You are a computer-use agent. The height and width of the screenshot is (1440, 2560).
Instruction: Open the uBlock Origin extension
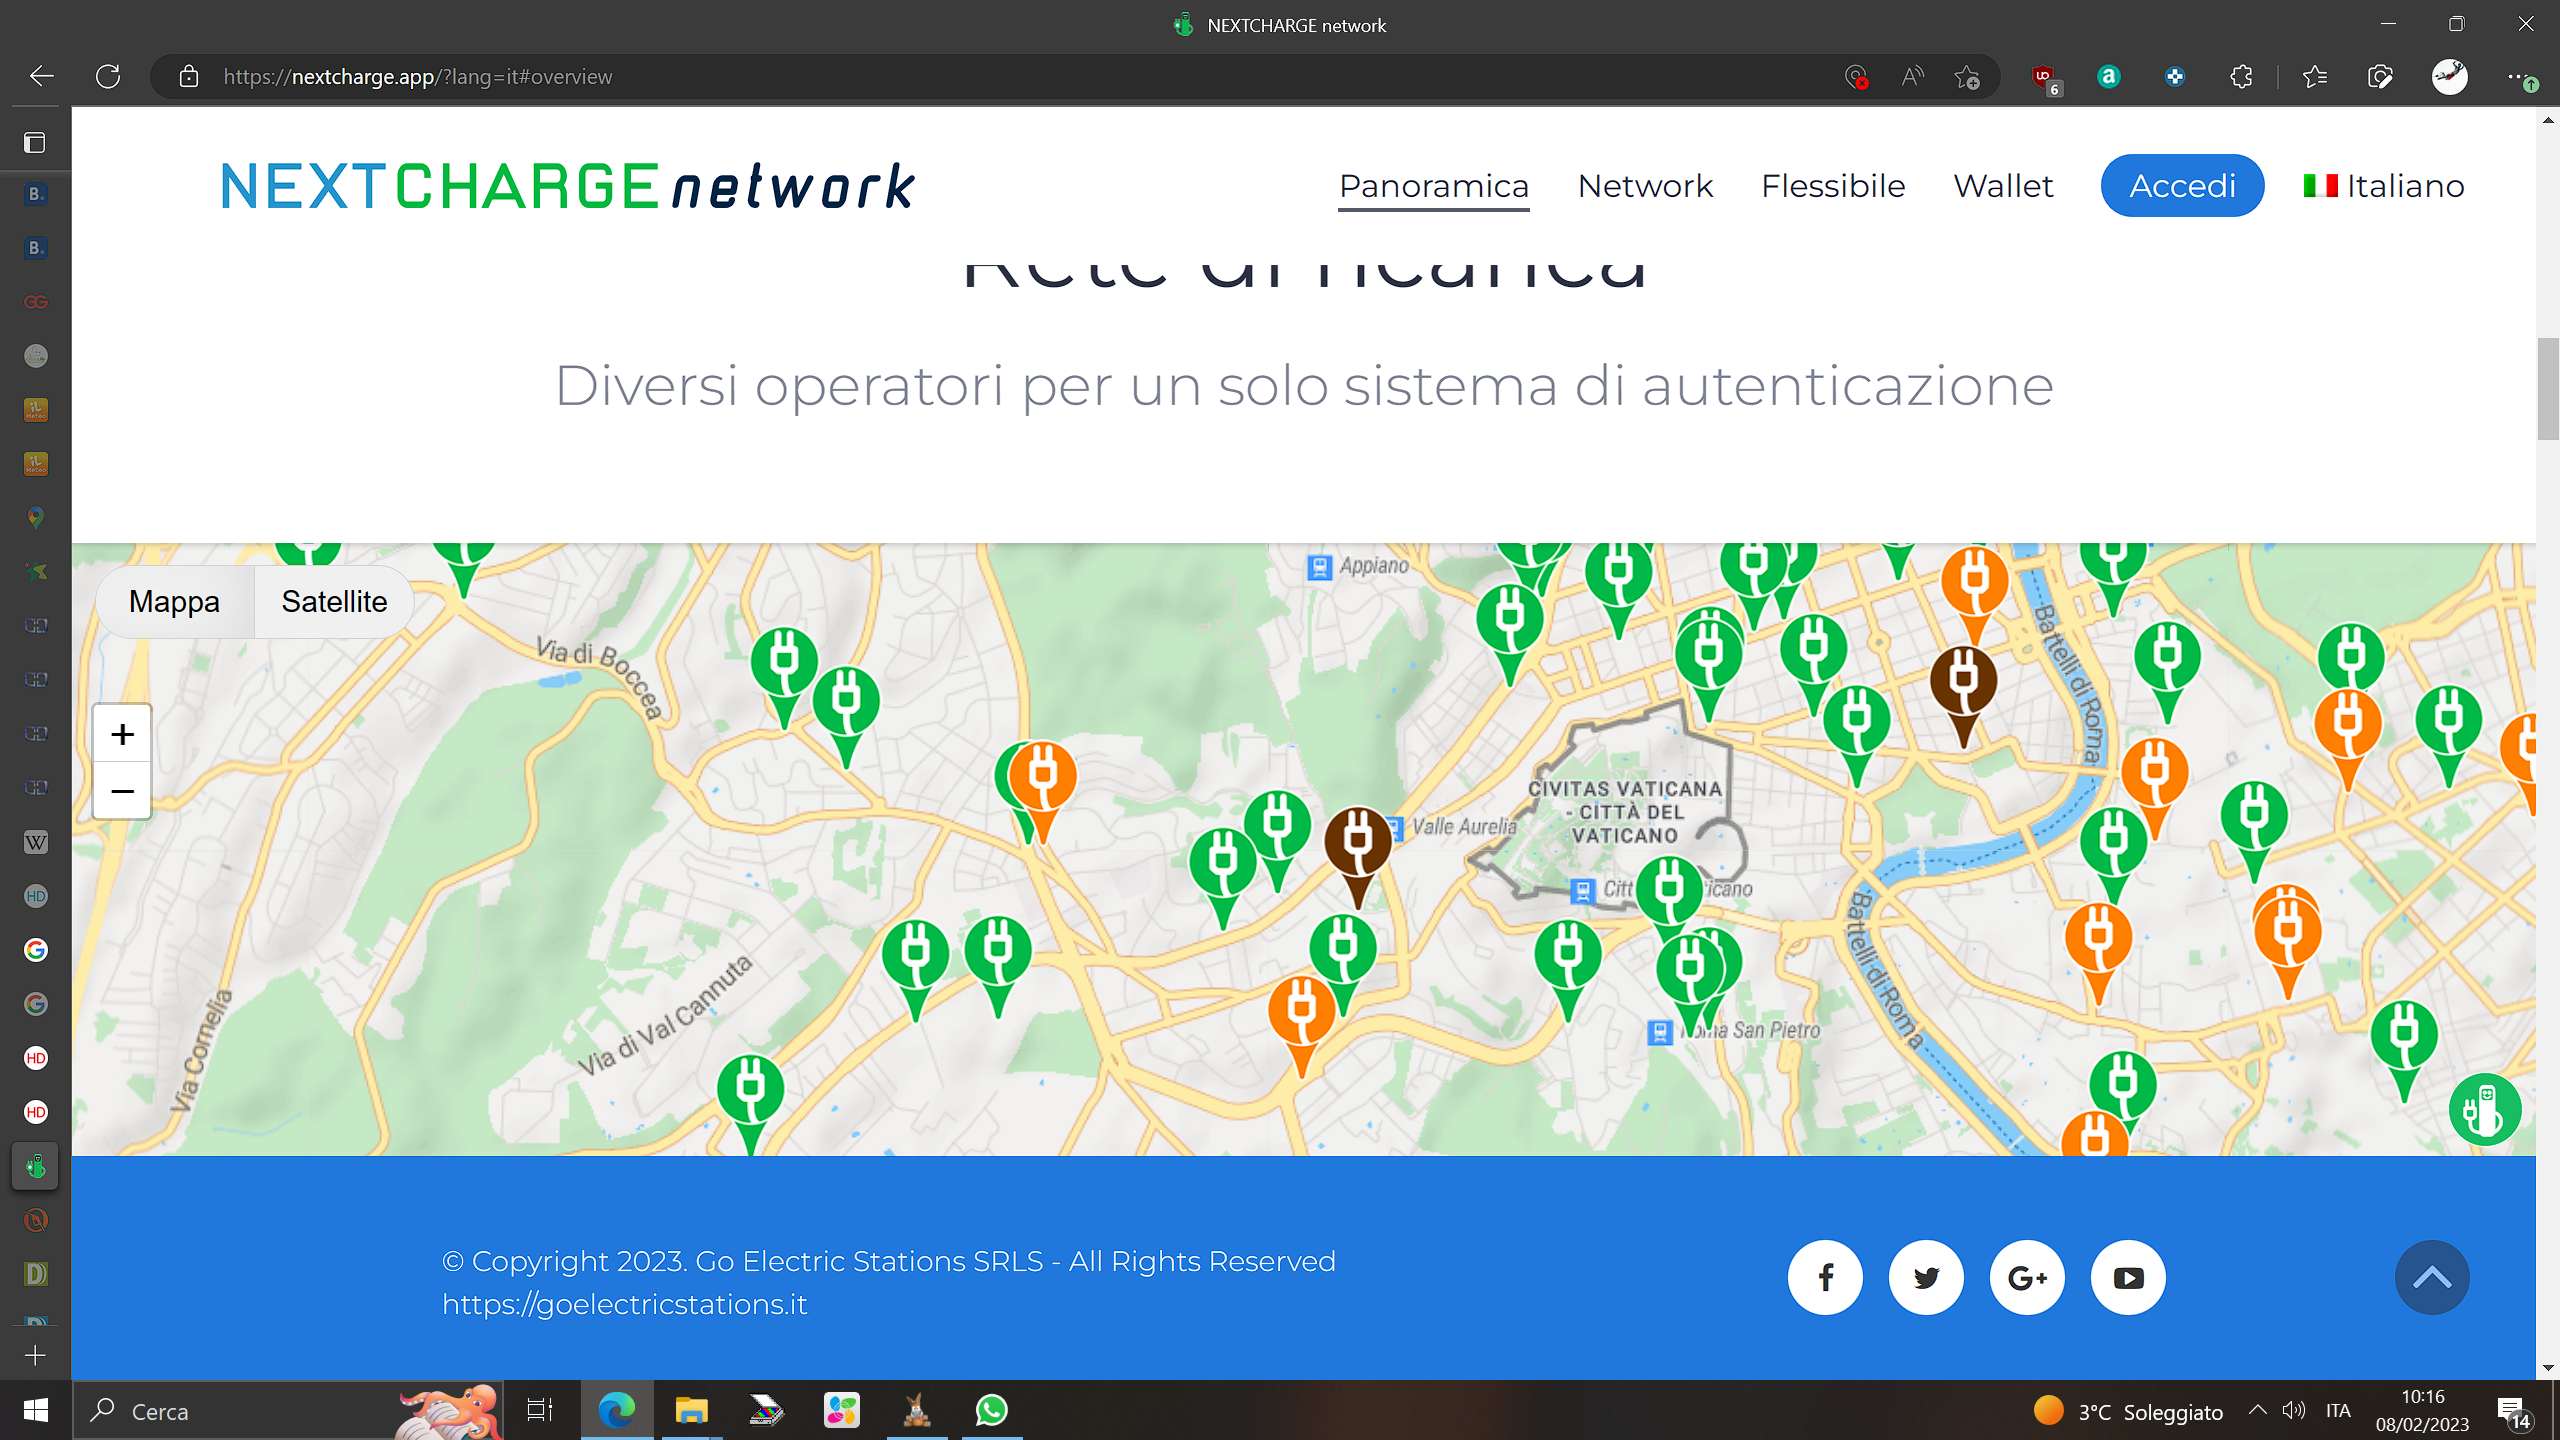(2044, 77)
